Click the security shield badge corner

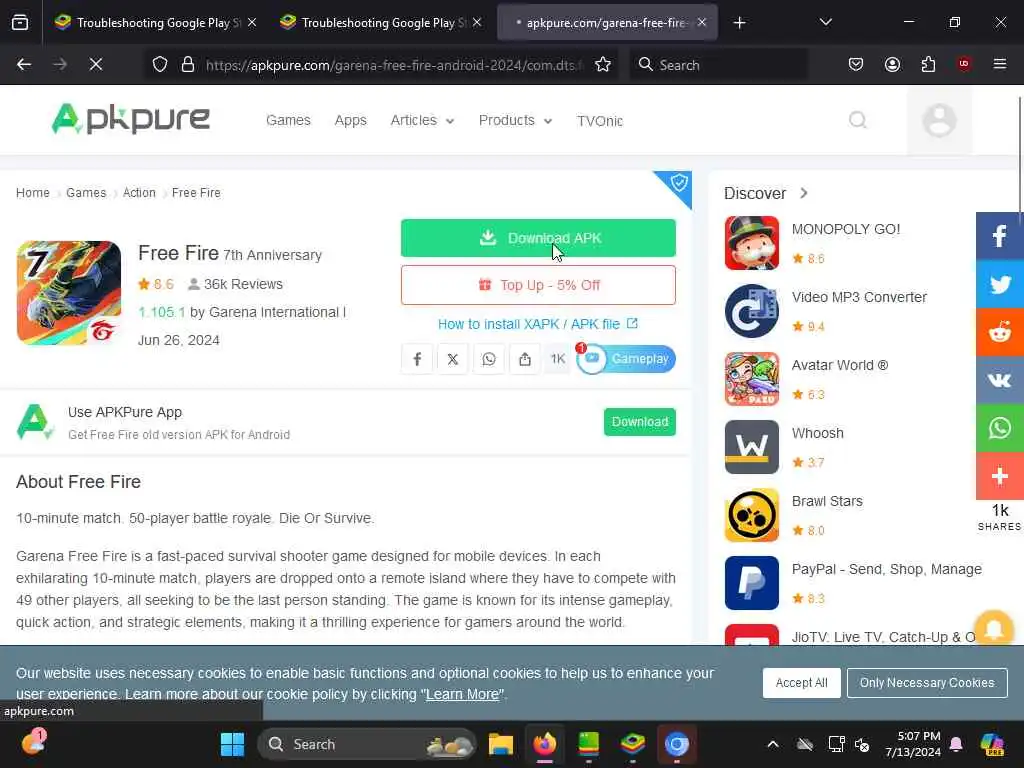coord(679,183)
